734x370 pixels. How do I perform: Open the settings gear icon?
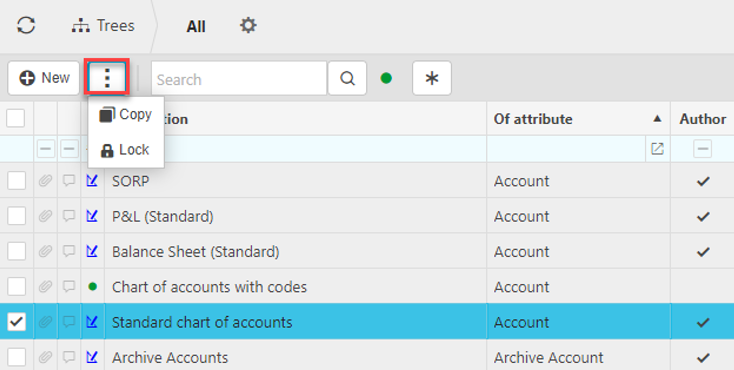[x=248, y=25]
